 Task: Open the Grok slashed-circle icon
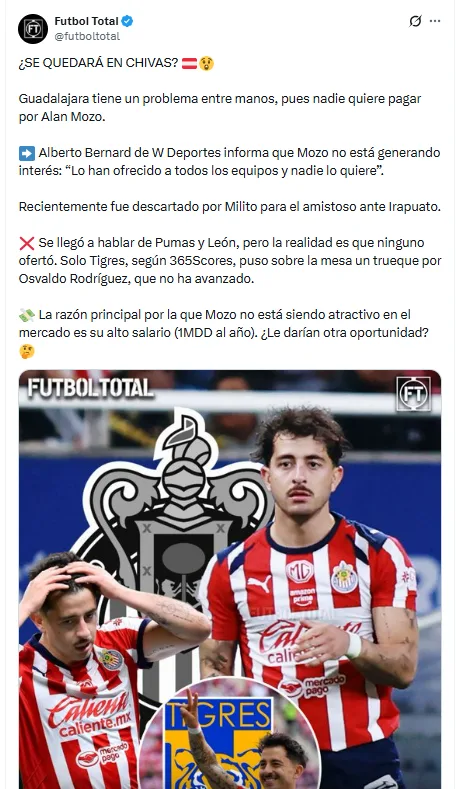pyautogui.click(x=415, y=21)
